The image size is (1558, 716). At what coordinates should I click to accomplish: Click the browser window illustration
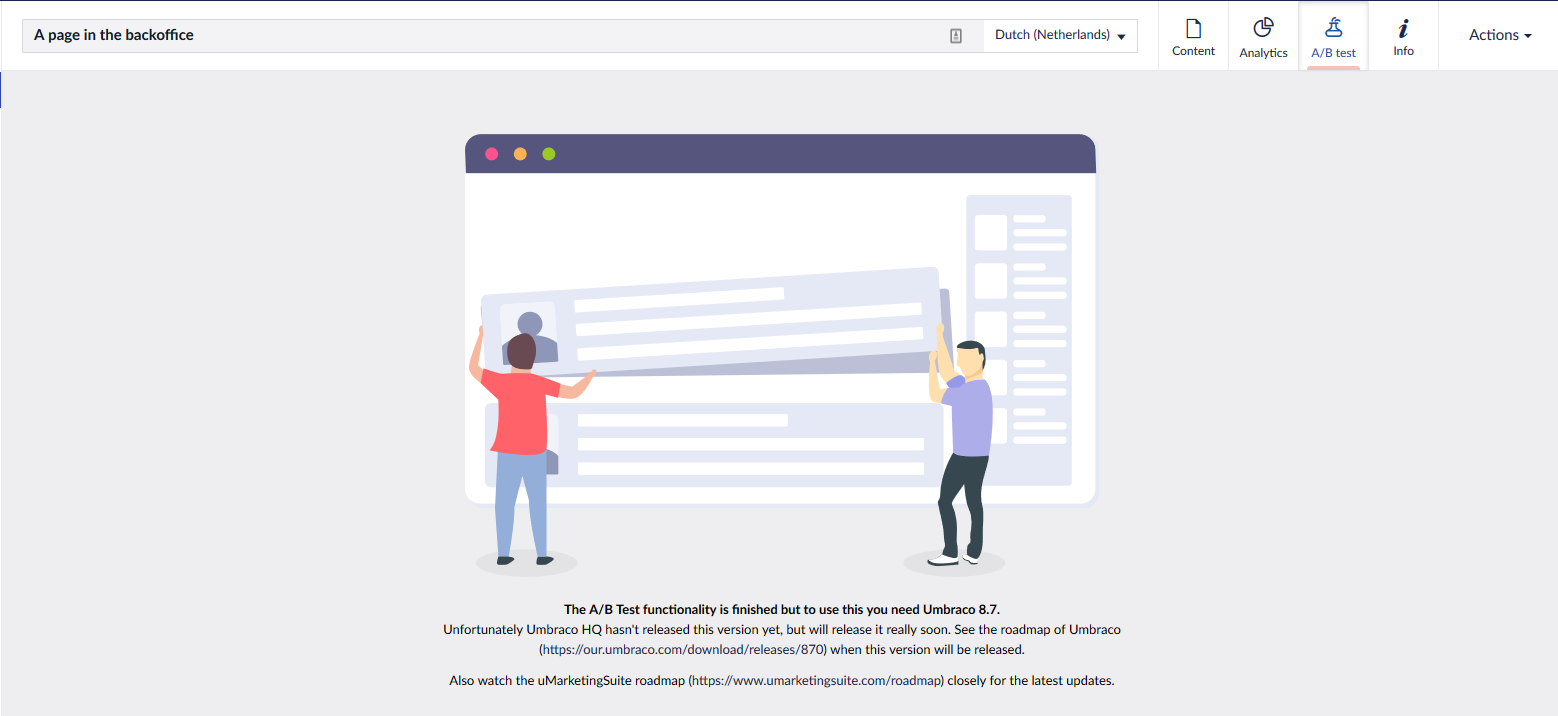tap(780, 355)
